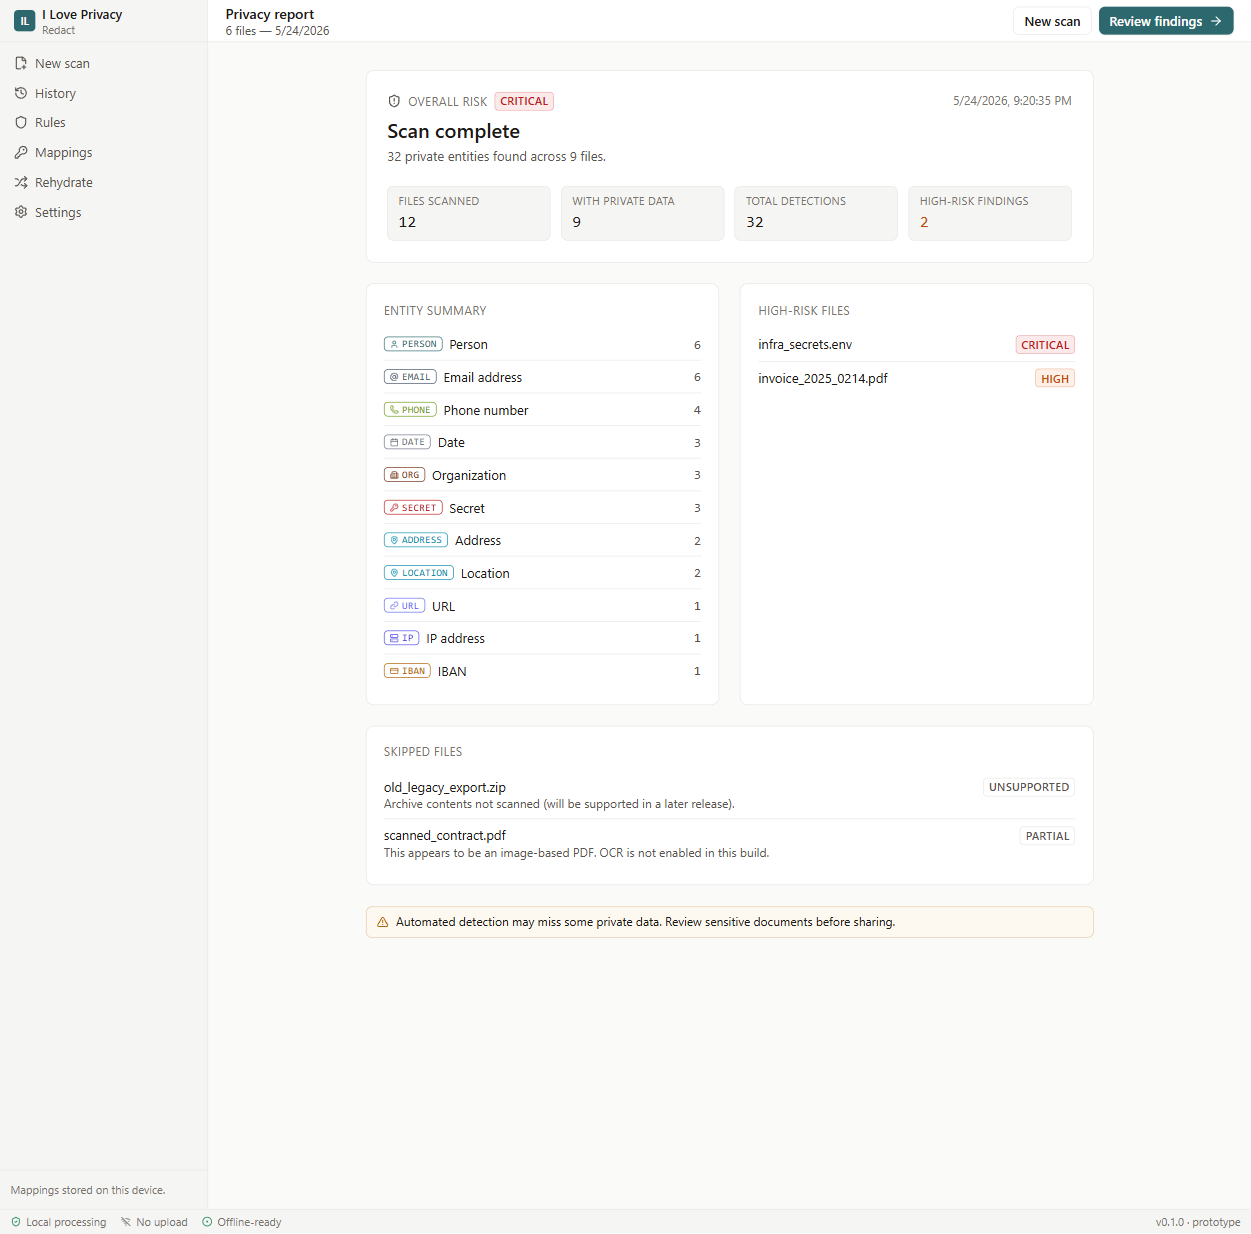This screenshot has width=1251, height=1234.
Task: Click the No upload status icon
Action: click(x=126, y=1222)
